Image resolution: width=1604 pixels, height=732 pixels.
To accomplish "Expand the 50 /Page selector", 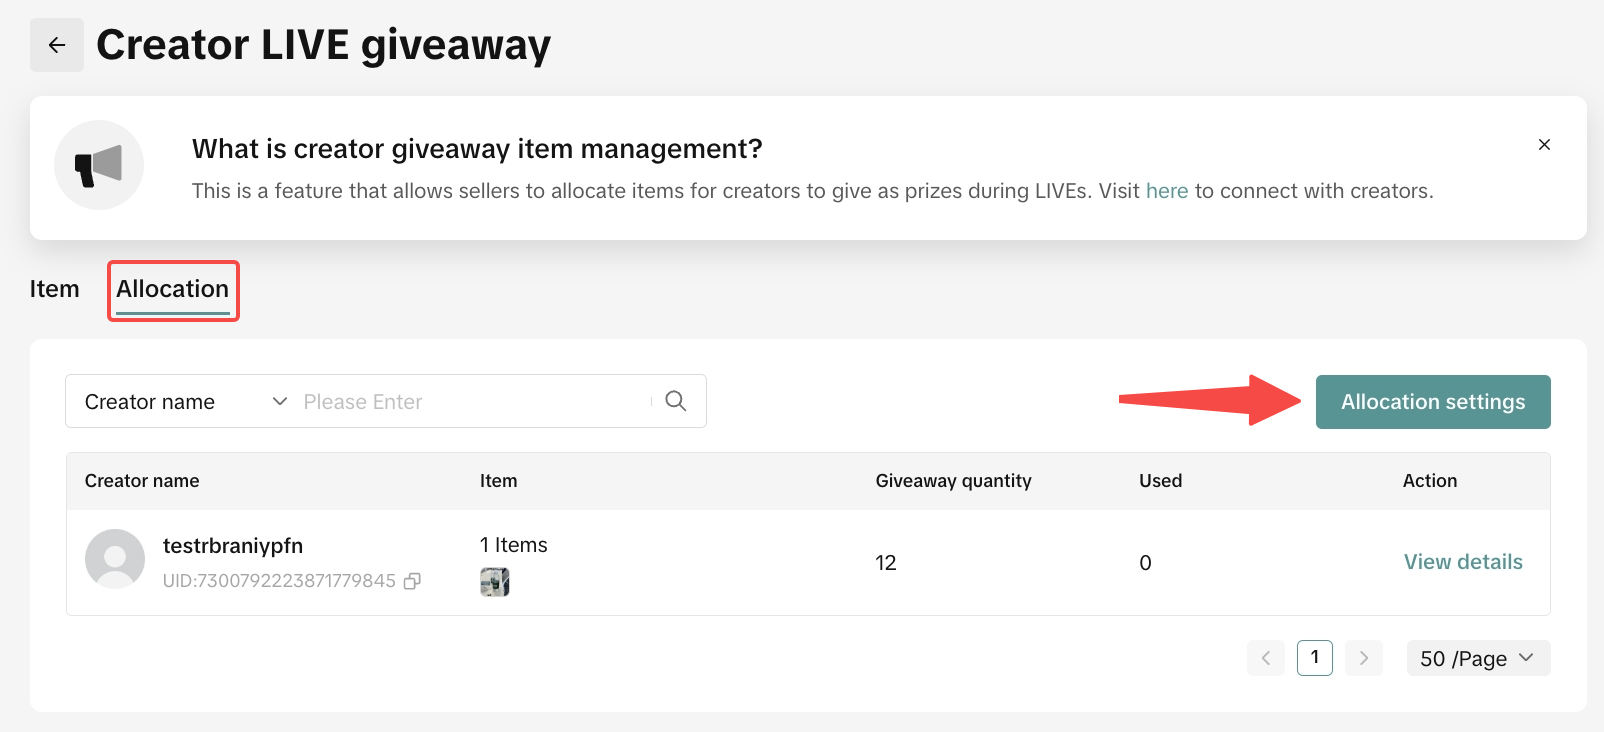I will coord(1478,658).
